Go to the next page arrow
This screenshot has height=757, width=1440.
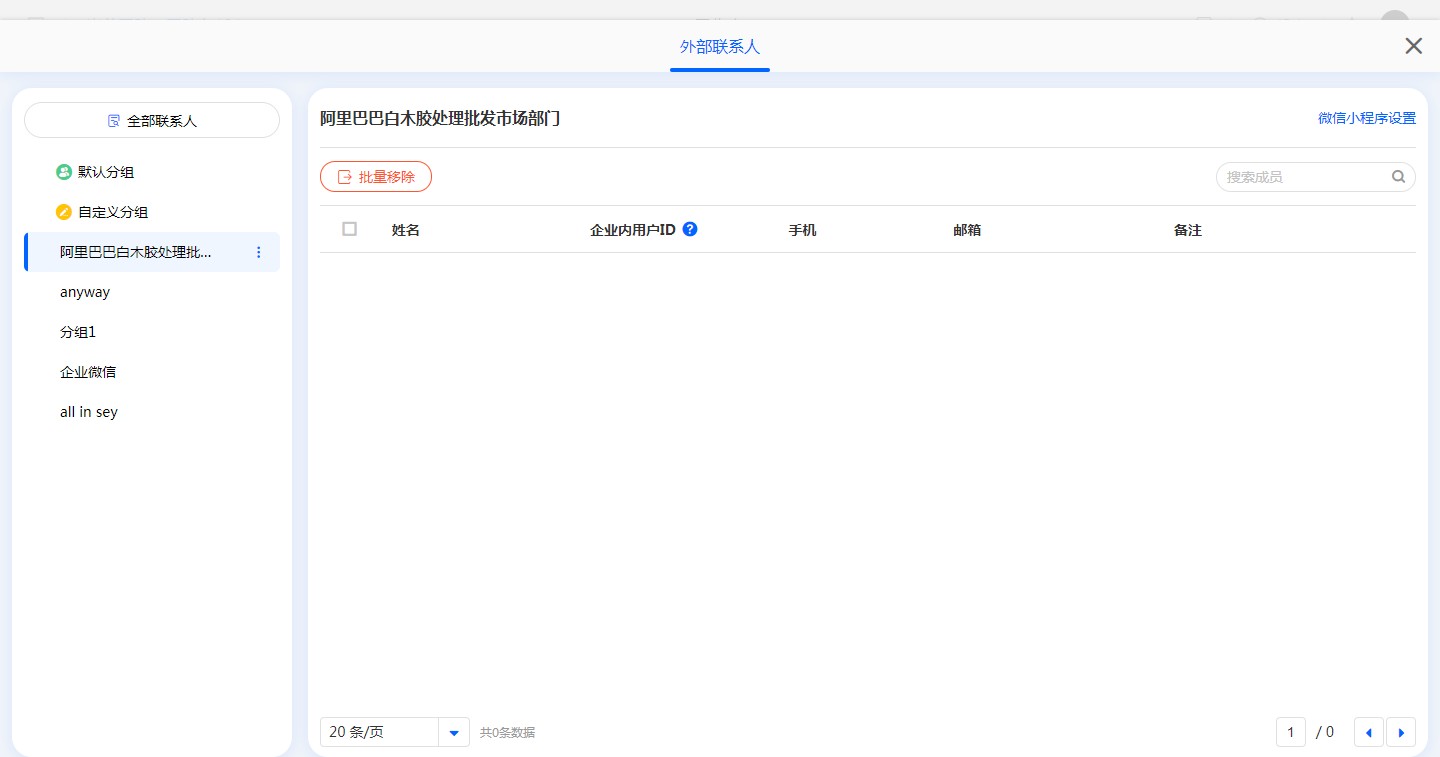pos(1400,732)
